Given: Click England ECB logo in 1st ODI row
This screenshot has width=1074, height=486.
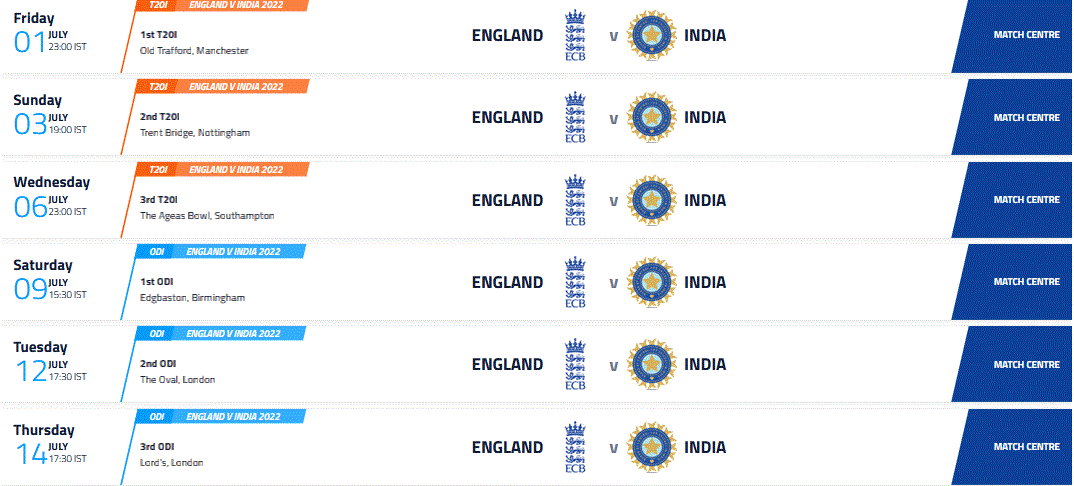Looking at the screenshot, I should pyautogui.click(x=575, y=283).
